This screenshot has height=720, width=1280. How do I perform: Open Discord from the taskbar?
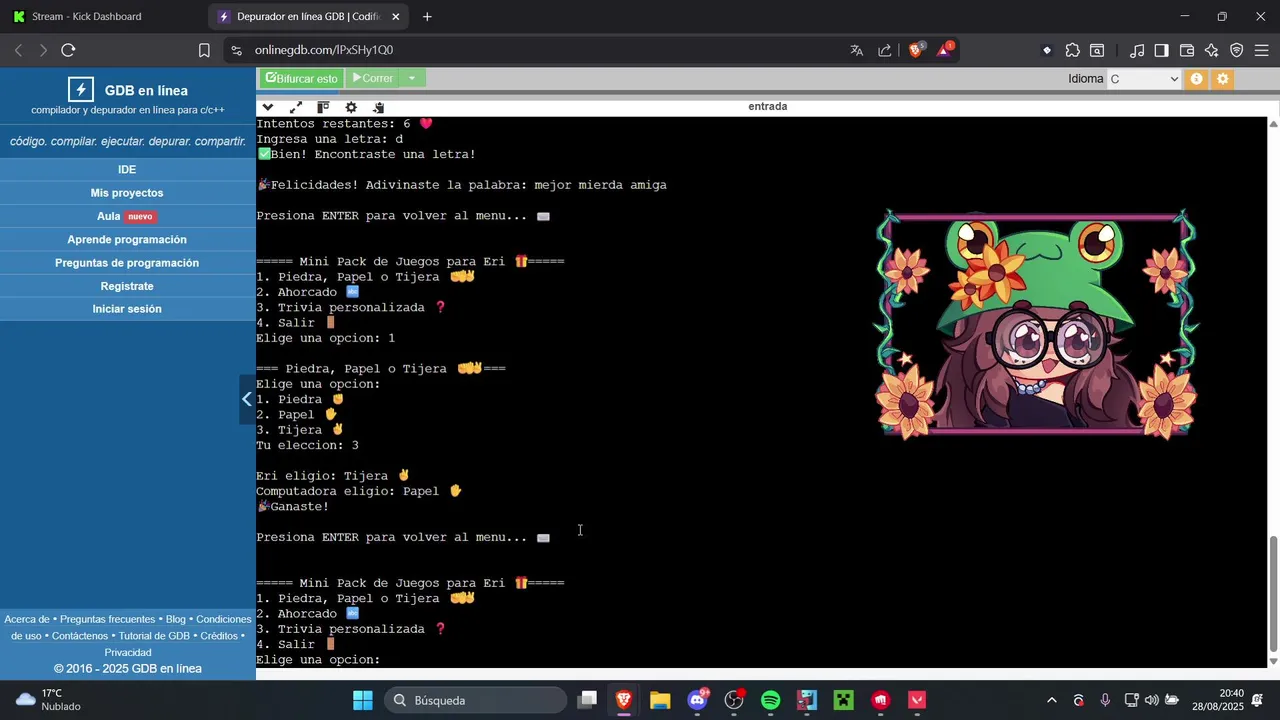(698, 700)
